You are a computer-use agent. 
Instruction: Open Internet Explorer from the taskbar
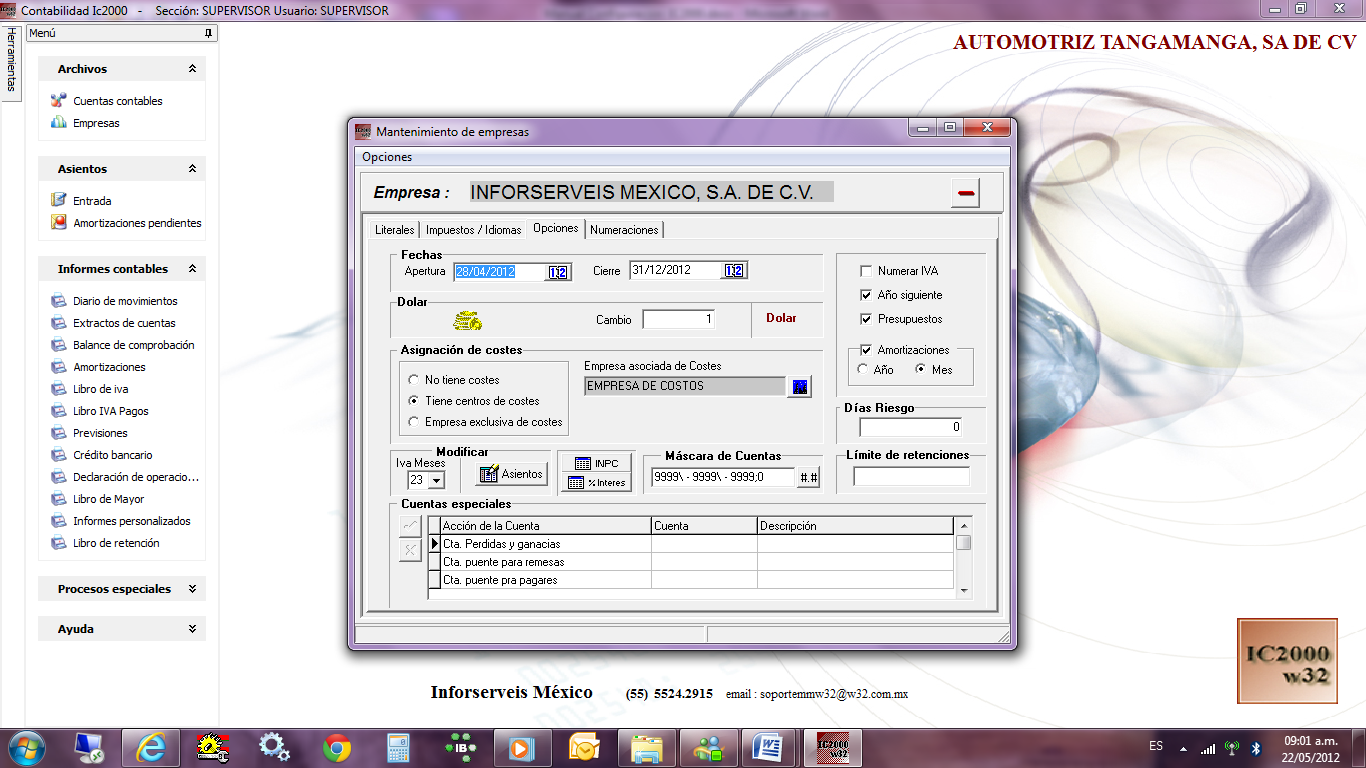pos(152,748)
